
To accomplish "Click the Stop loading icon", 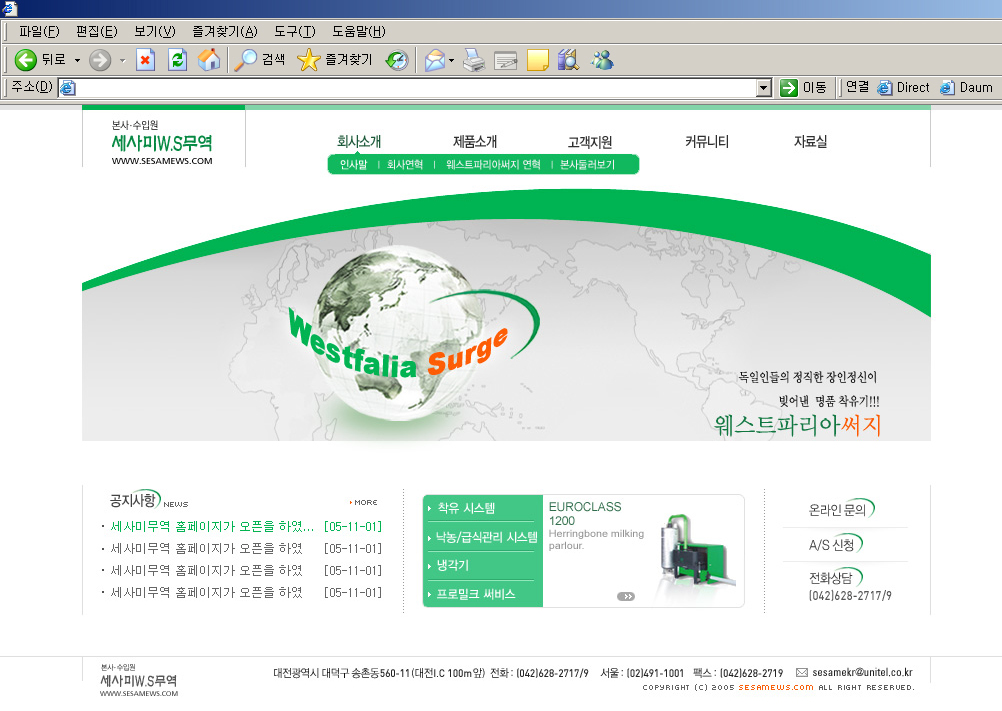I will coord(145,60).
